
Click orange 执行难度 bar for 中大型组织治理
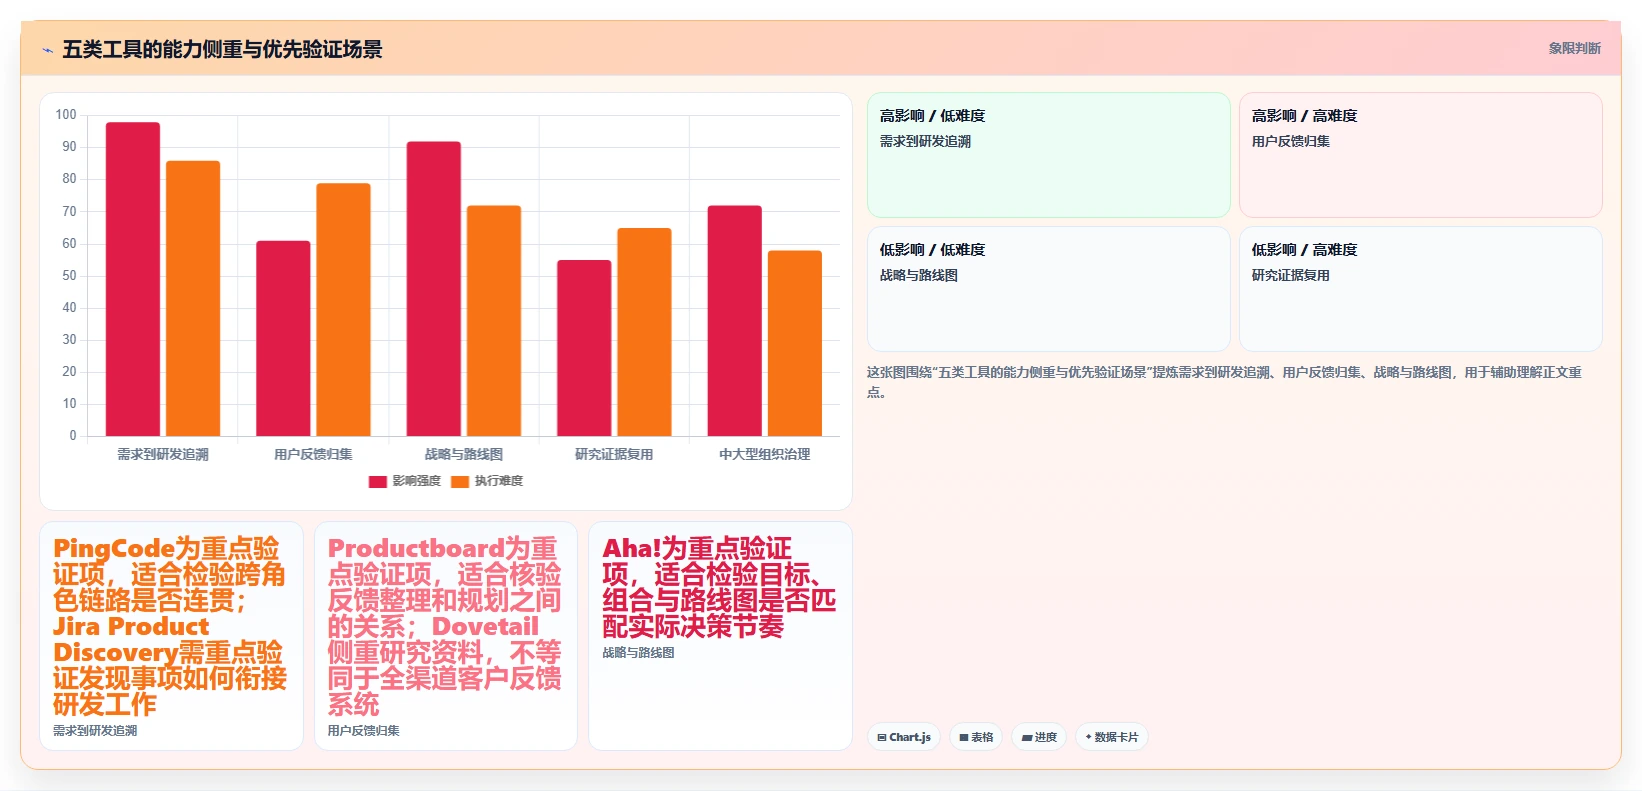pos(795,343)
